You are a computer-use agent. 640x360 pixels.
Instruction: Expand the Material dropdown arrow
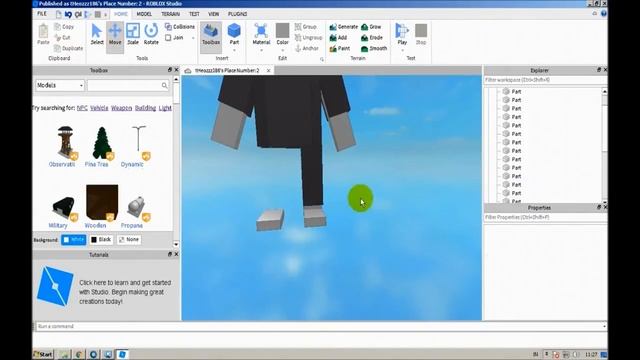pyautogui.click(x=261, y=50)
